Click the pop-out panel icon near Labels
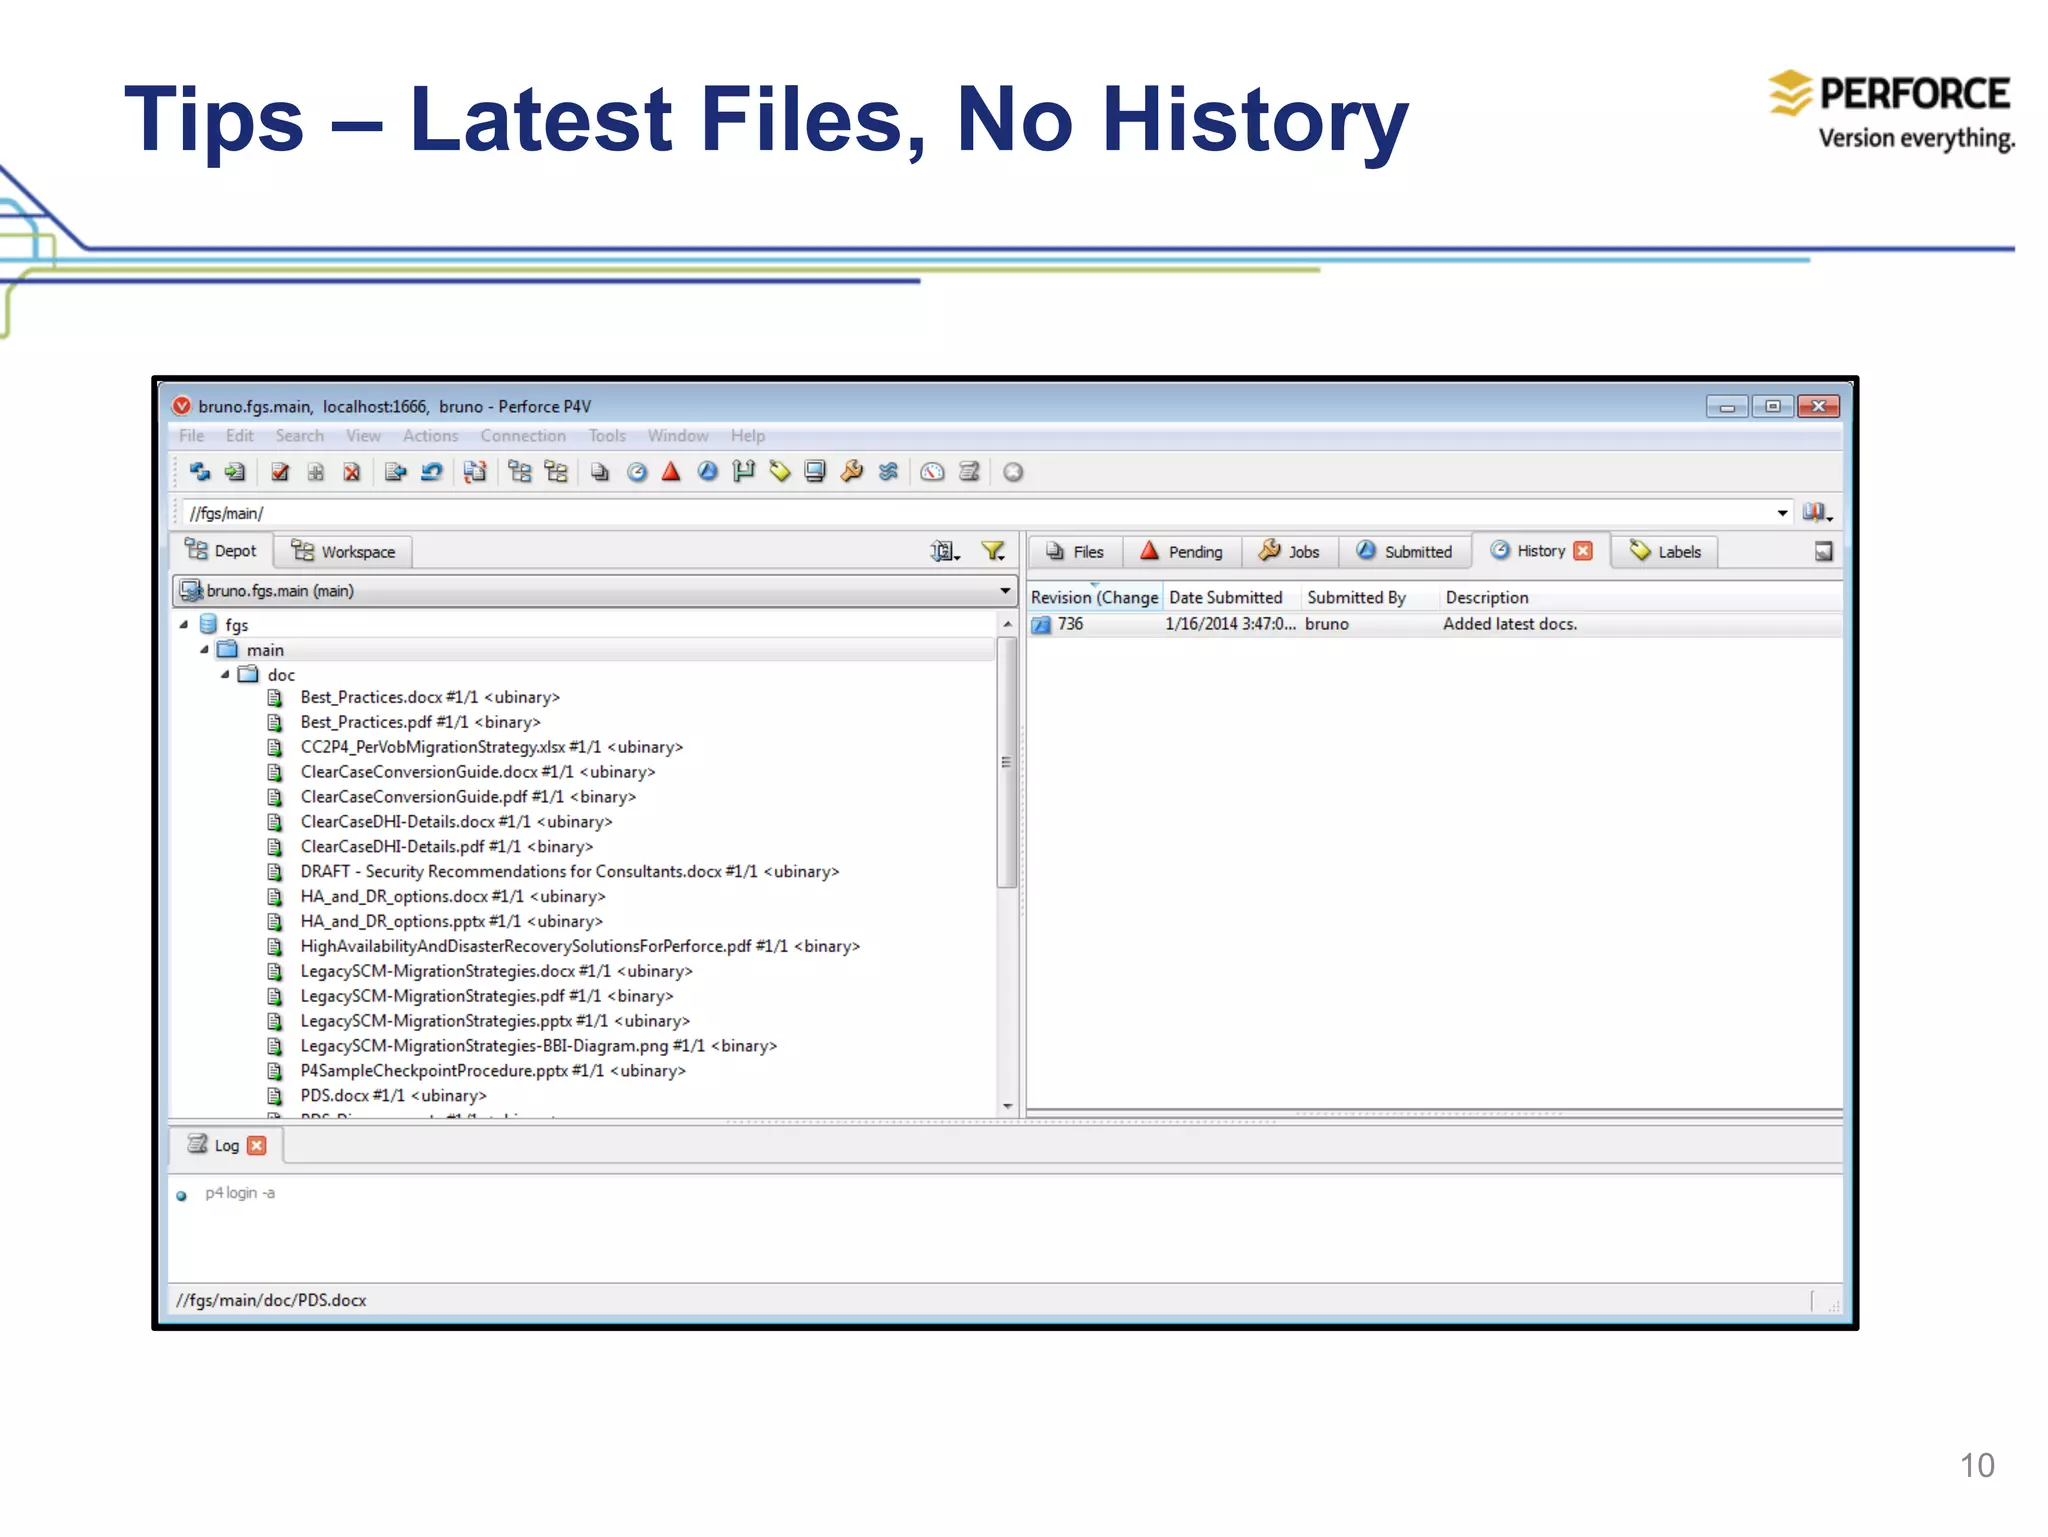This screenshot has width=2048, height=1537. click(x=1824, y=552)
